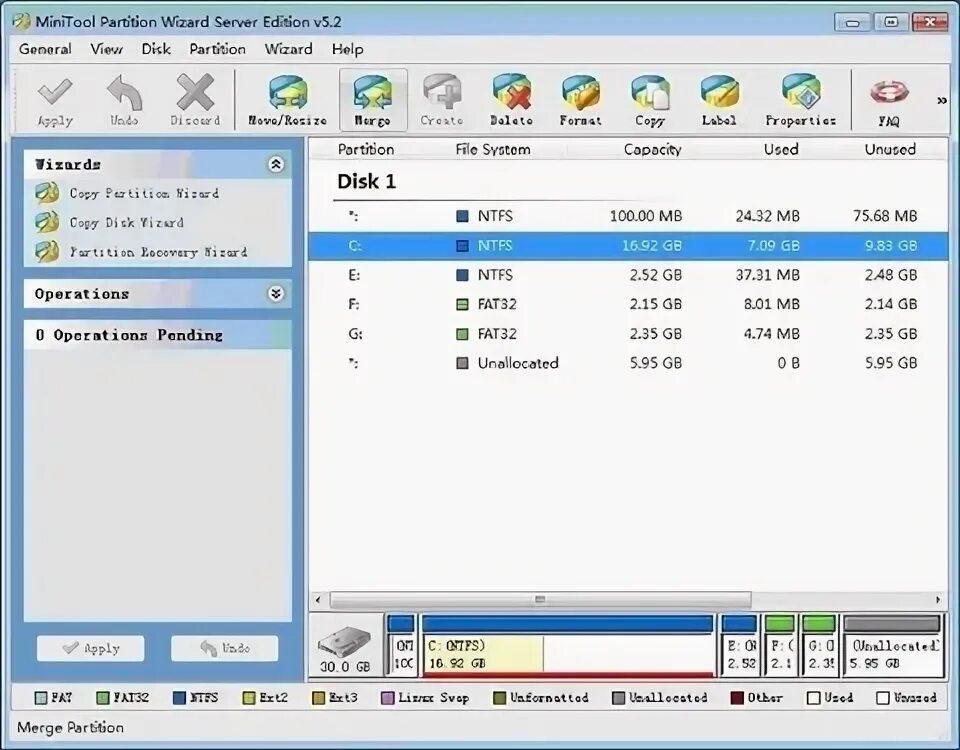Open the View menu

[x=107, y=49]
